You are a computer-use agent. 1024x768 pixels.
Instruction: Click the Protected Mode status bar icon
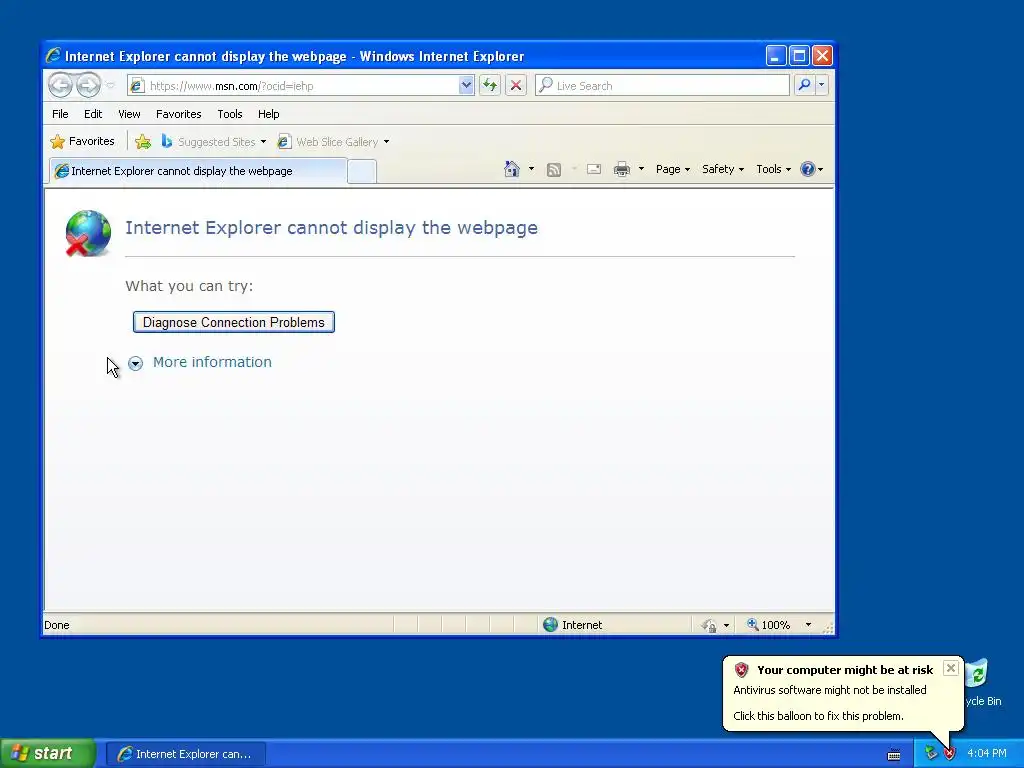(709, 625)
